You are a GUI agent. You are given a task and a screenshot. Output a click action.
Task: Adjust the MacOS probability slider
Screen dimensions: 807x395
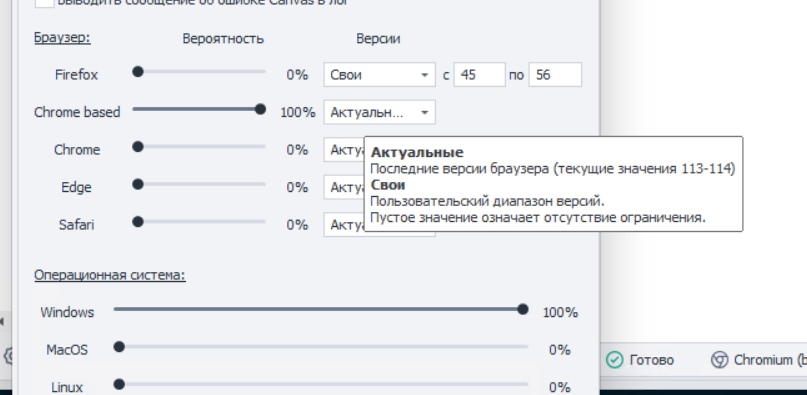321,347
